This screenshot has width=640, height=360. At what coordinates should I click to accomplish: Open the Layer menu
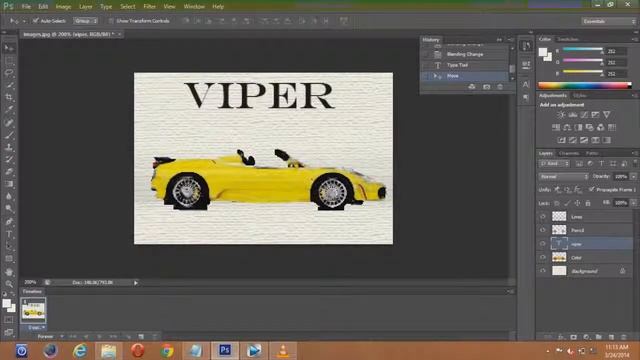85,7
